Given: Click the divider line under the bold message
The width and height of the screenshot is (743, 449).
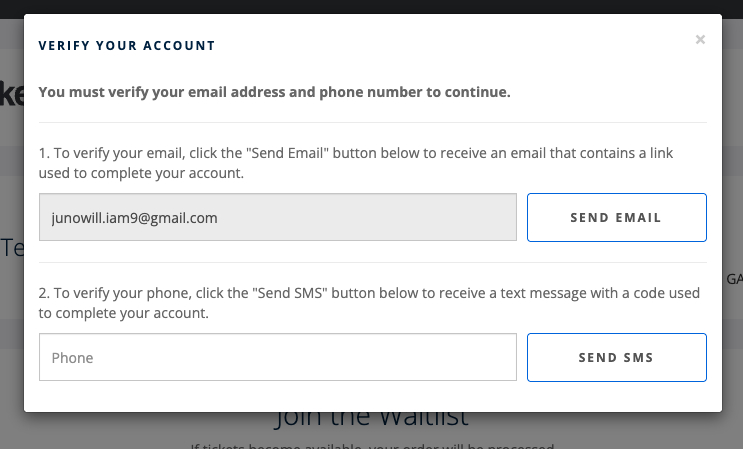Looking at the screenshot, I should (x=372, y=123).
